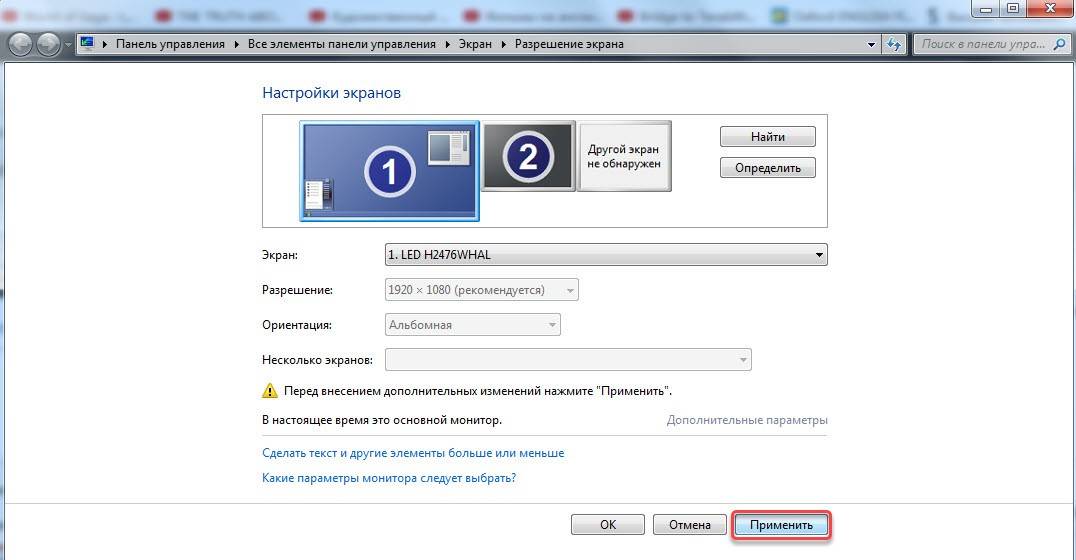Click the control panel icon in address bar

click(88, 45)
